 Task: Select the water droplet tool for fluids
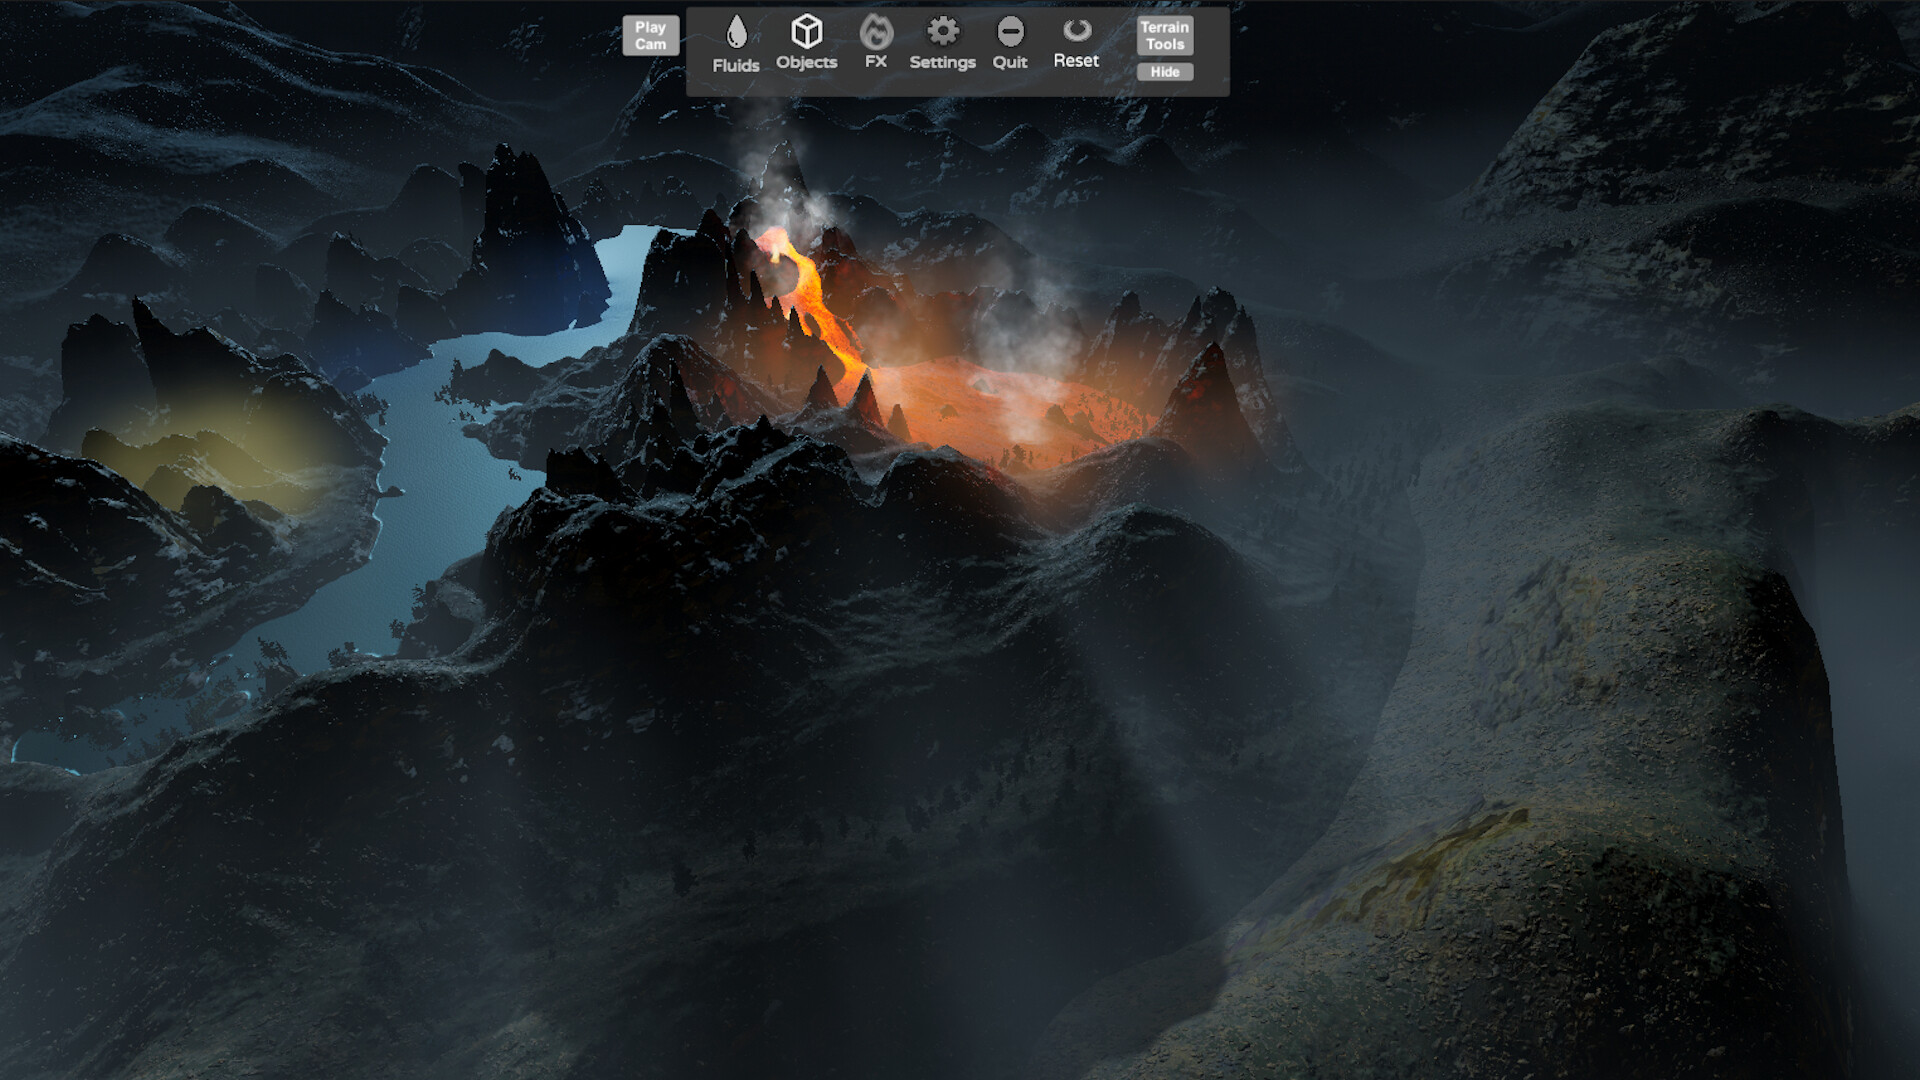point(736,32)
